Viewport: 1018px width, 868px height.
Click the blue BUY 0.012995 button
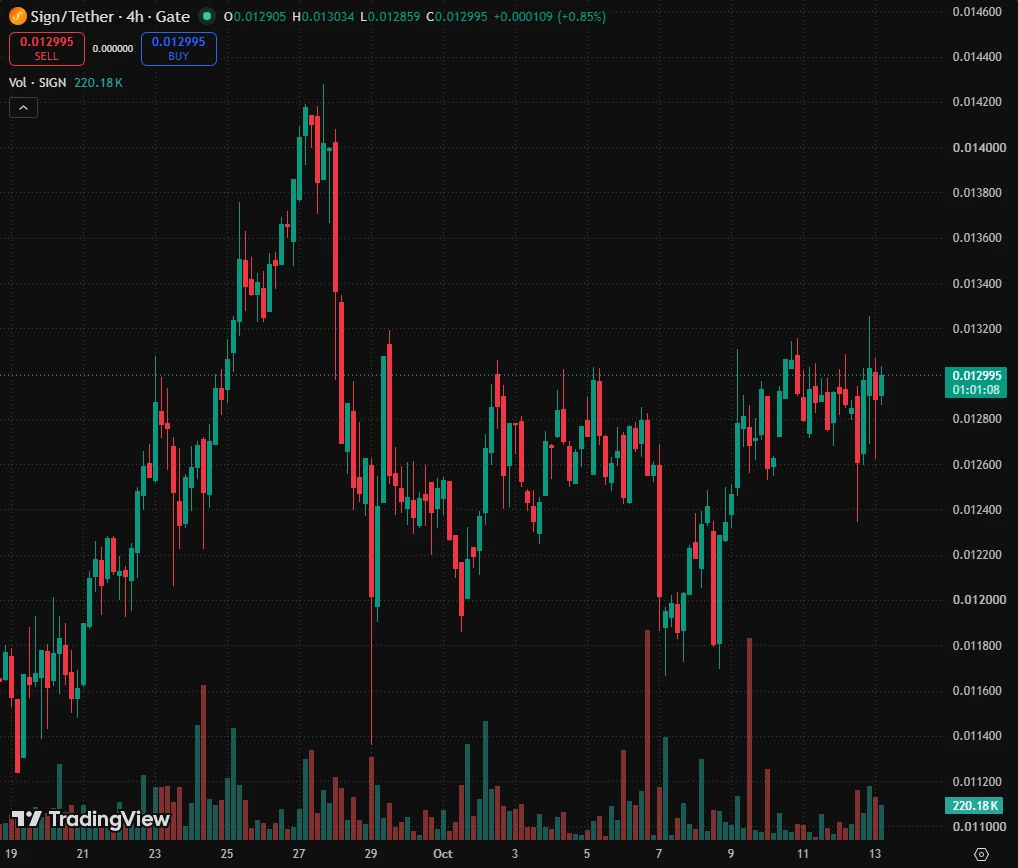click(179, 49)
